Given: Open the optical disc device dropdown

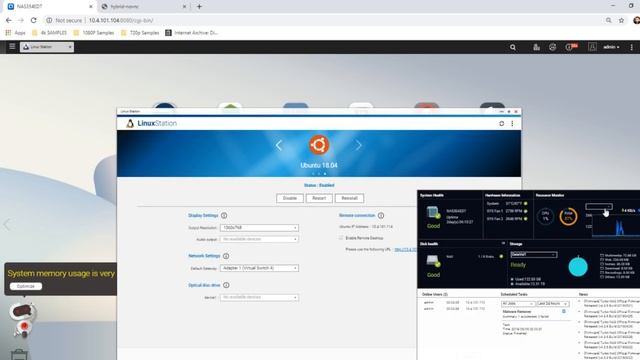Looking at the screenshot, I should [259, 298].
